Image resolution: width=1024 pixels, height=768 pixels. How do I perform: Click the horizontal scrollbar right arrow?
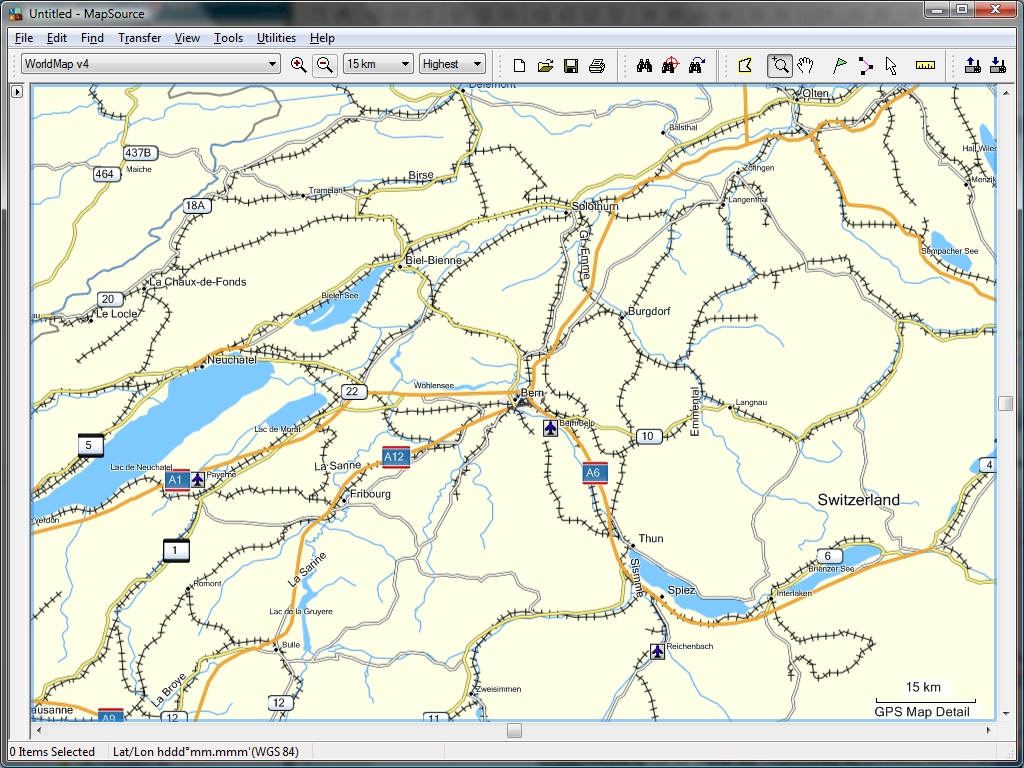pyautogui.click(x=988, y=730)
